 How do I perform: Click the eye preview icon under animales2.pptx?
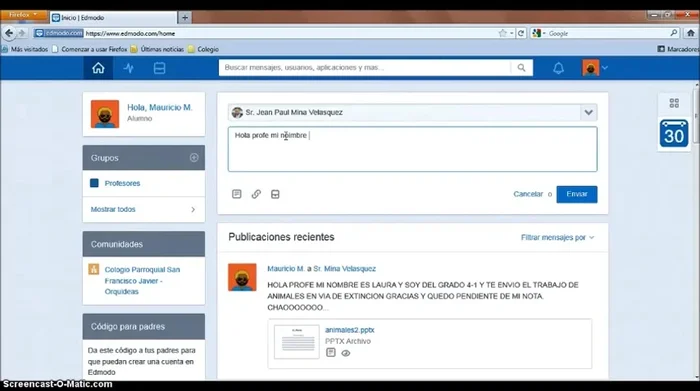(x=346, y=353)
